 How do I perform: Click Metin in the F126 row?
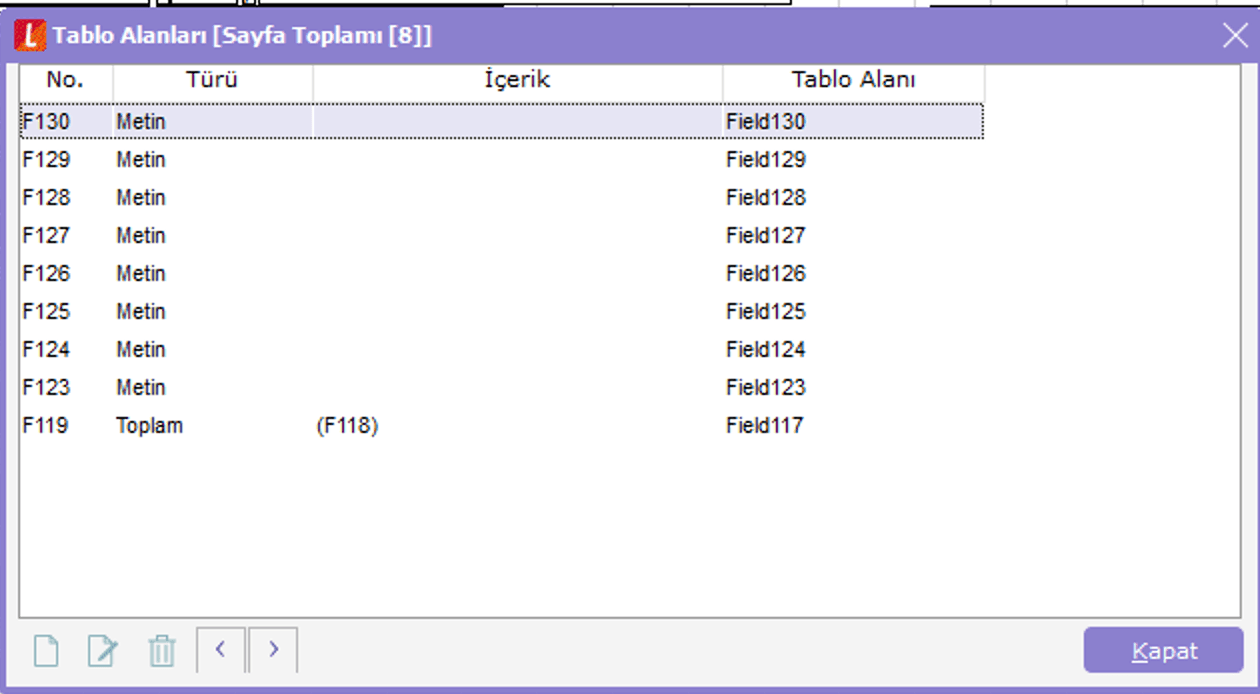pyautogui.click(x=141, y=273)
